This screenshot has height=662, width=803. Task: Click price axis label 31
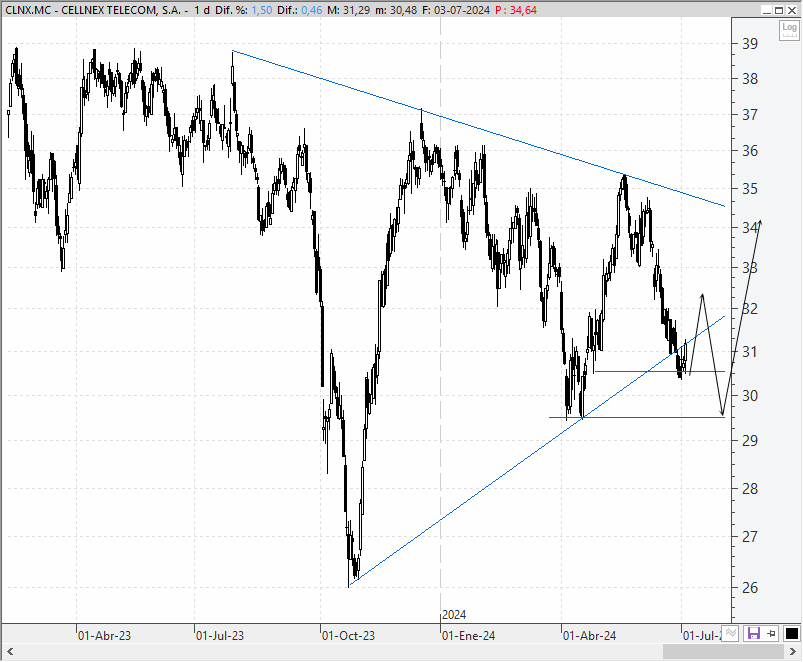click(x=750, y=352)
